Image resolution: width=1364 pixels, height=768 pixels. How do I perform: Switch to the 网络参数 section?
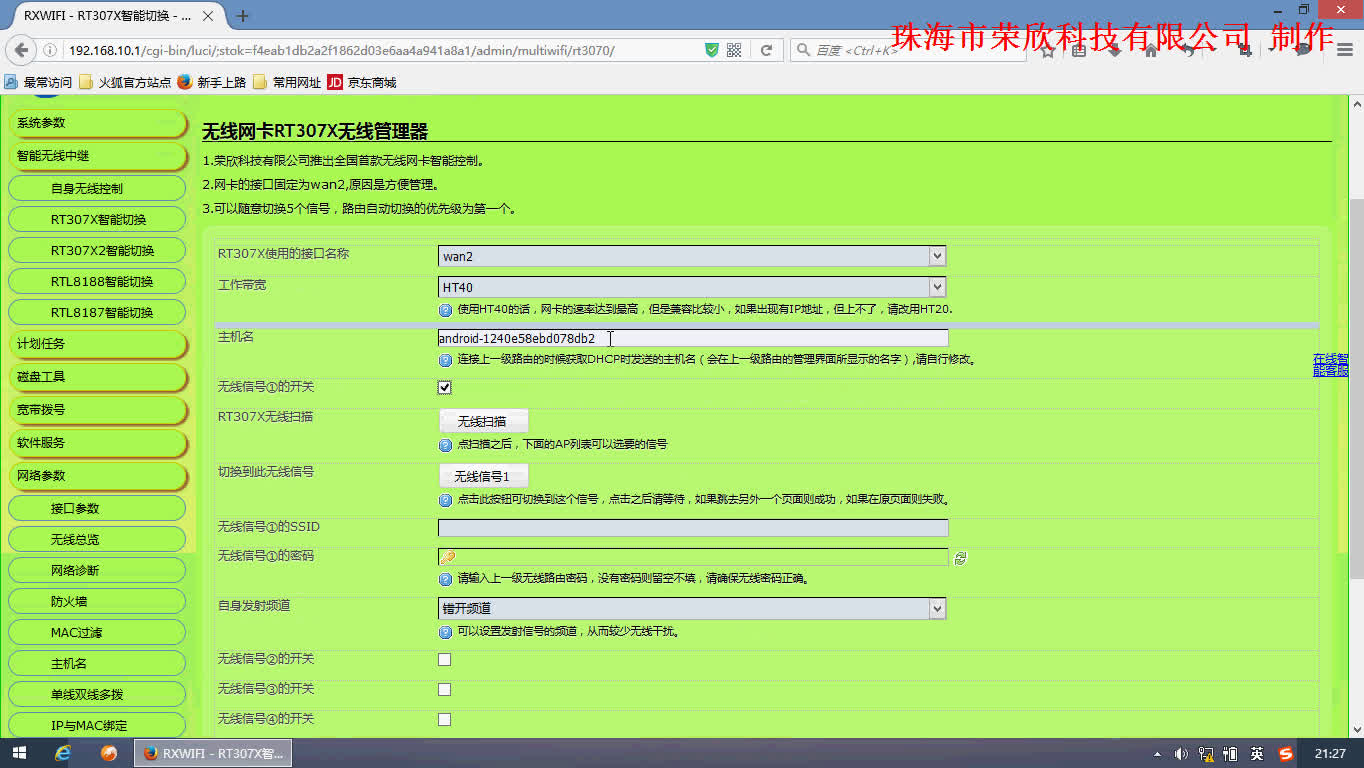click(96, 475)
